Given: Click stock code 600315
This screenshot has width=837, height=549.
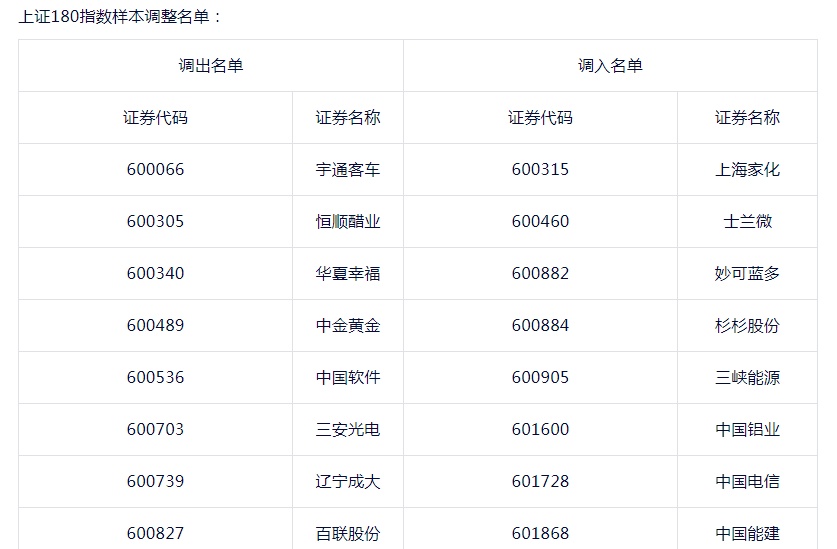Looking at the screenshot, I should pyautogui.click(x=540, y=169).
